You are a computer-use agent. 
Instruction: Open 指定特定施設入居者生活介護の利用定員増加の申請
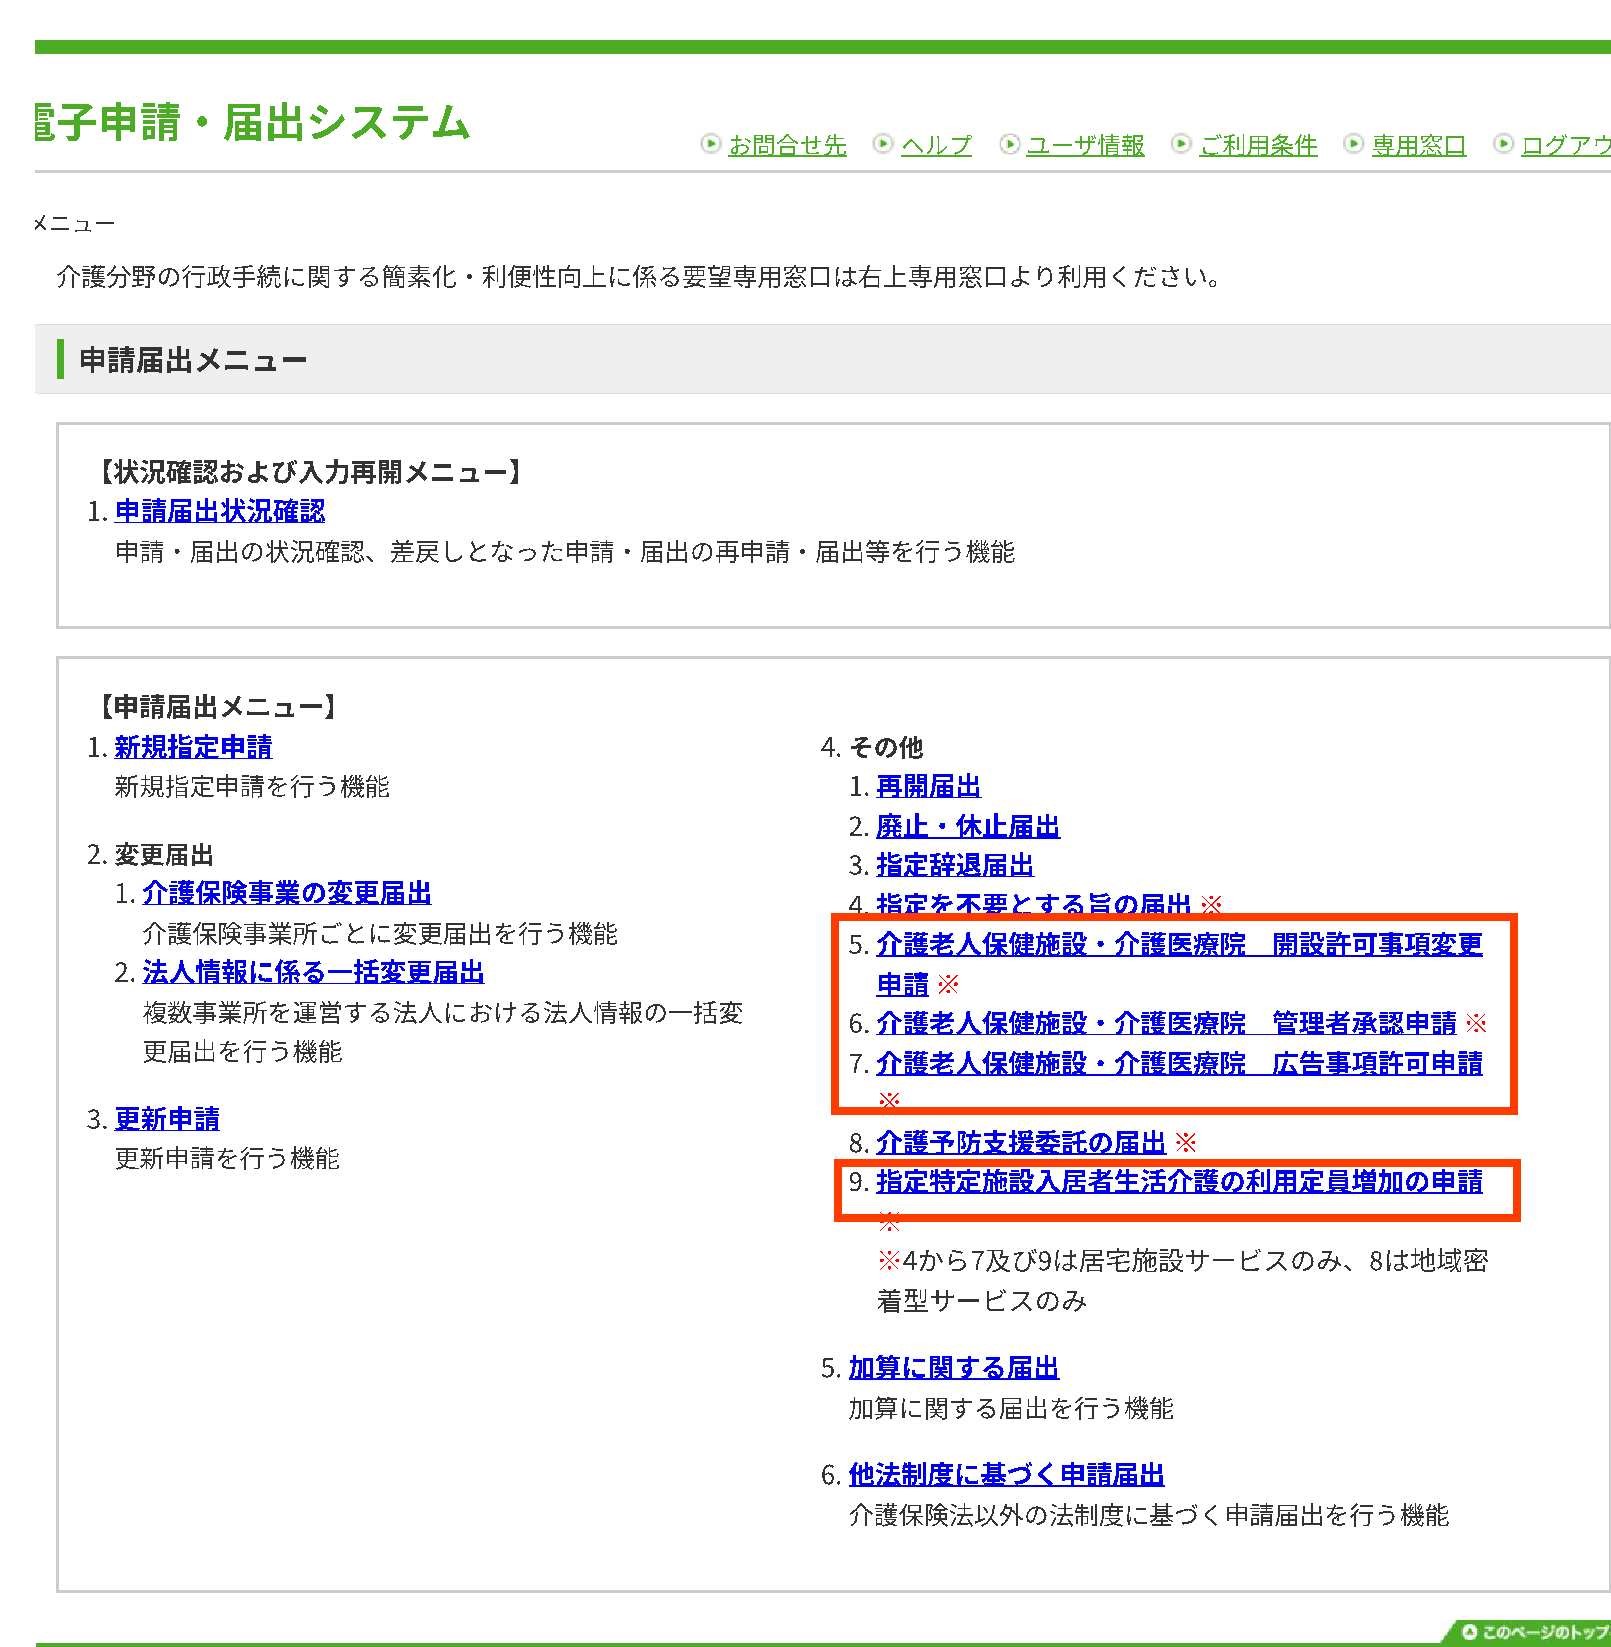1180,1183
